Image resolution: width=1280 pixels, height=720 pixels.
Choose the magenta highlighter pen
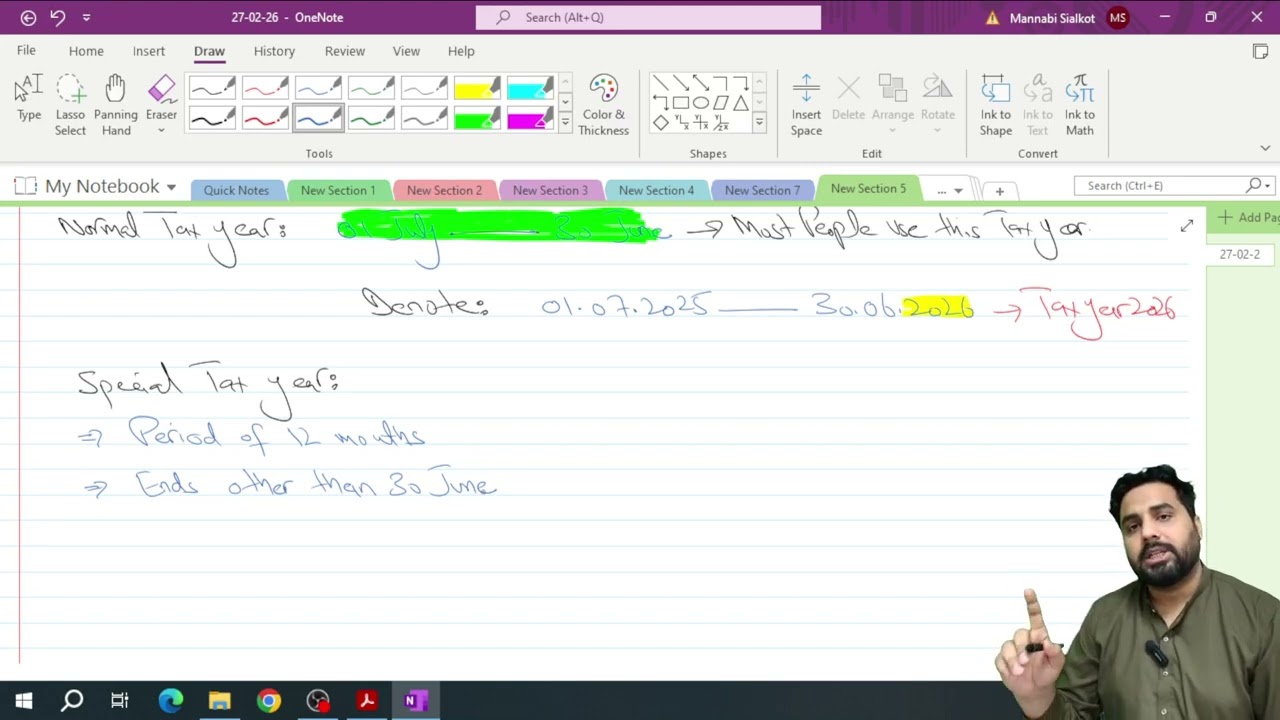(530, 118)
